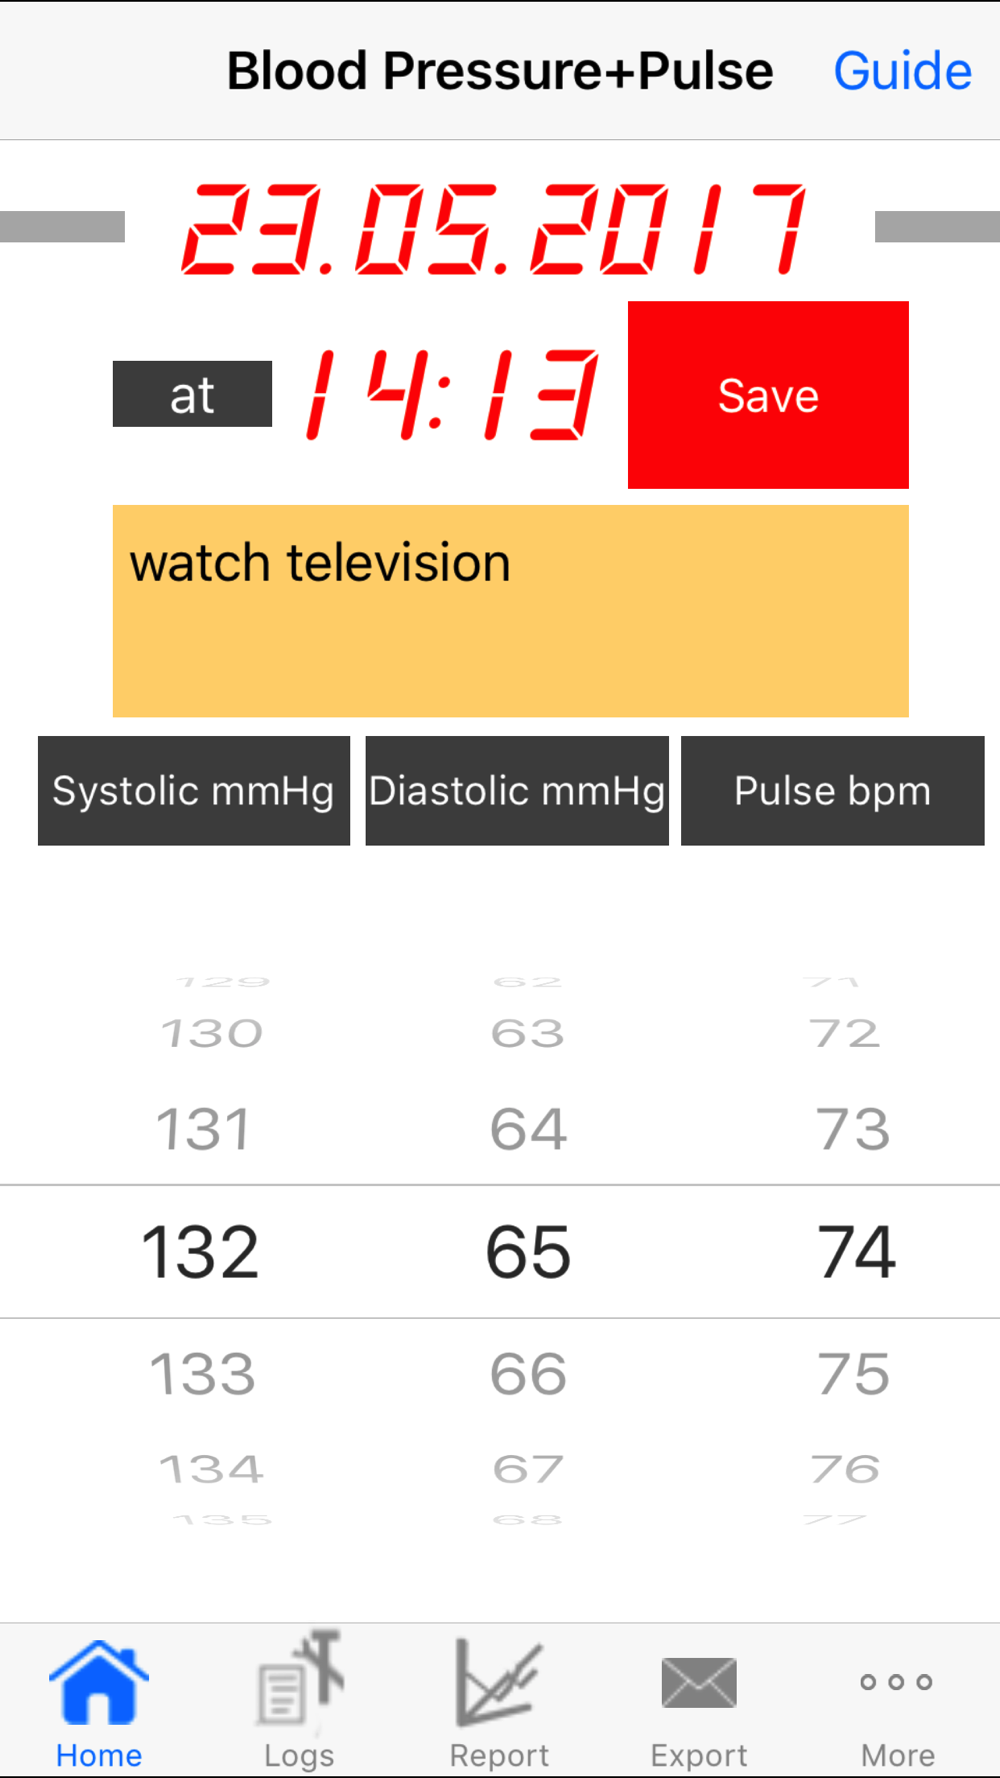
Task: Open the More dots icon
Action: [897, 1684]
